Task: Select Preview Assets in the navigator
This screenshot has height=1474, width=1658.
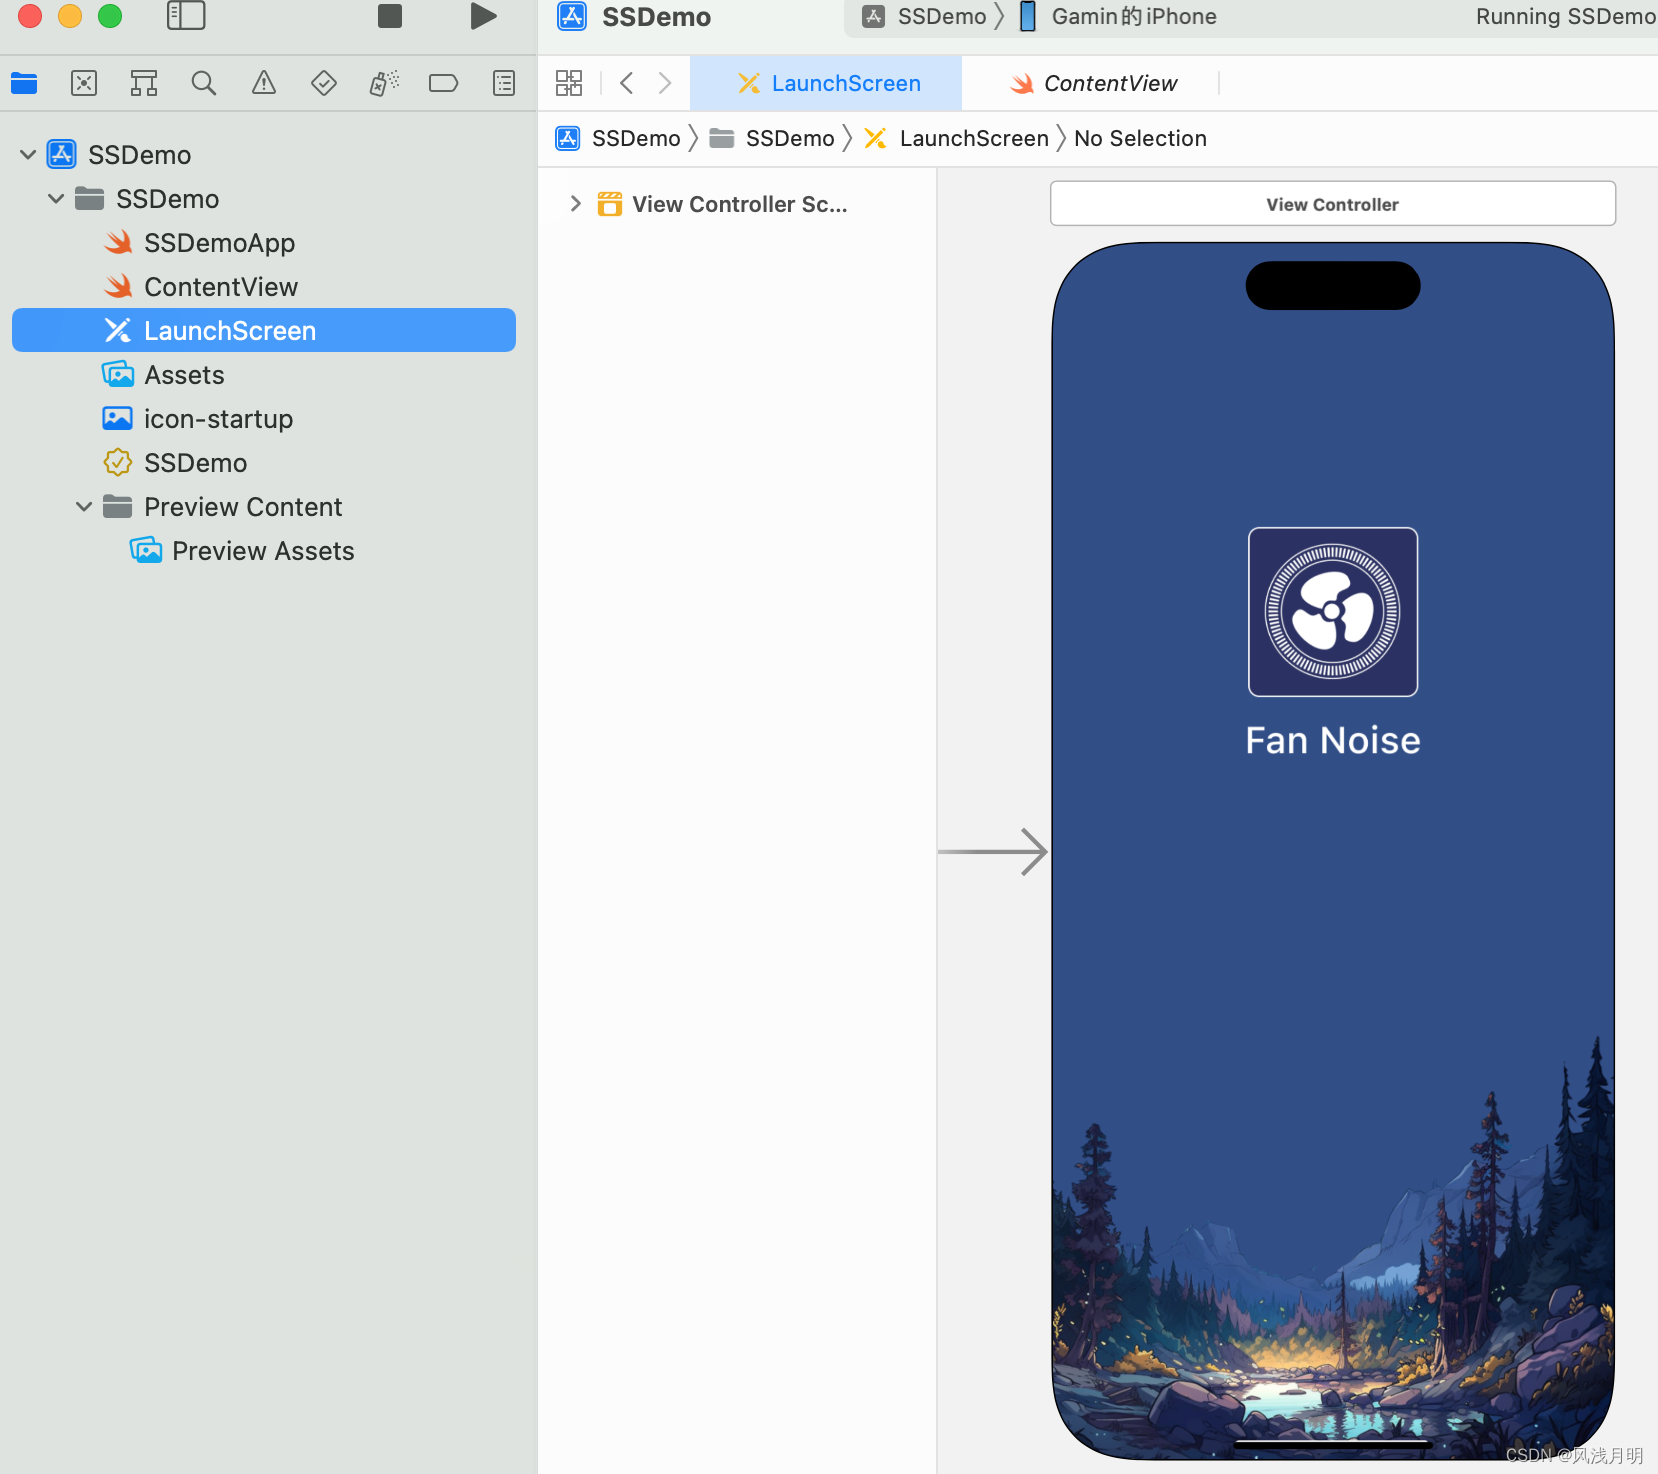Action: click(x=263, y=550)
